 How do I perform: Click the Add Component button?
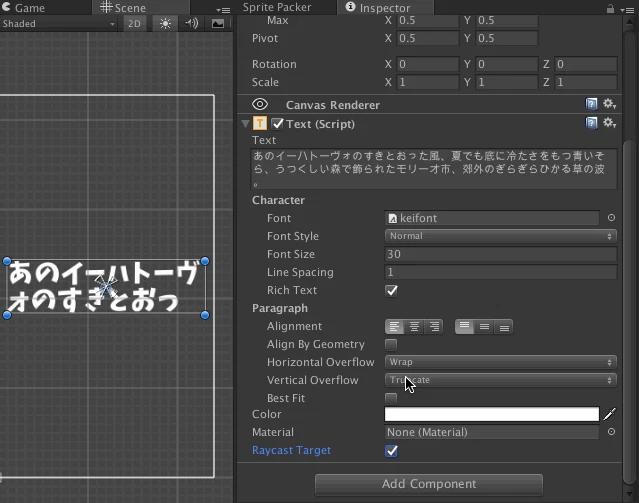click(429, 484)
